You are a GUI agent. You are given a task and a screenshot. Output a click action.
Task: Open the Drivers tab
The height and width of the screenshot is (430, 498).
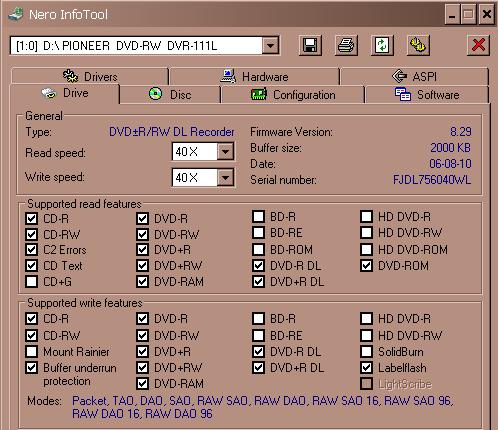[90, 76]
